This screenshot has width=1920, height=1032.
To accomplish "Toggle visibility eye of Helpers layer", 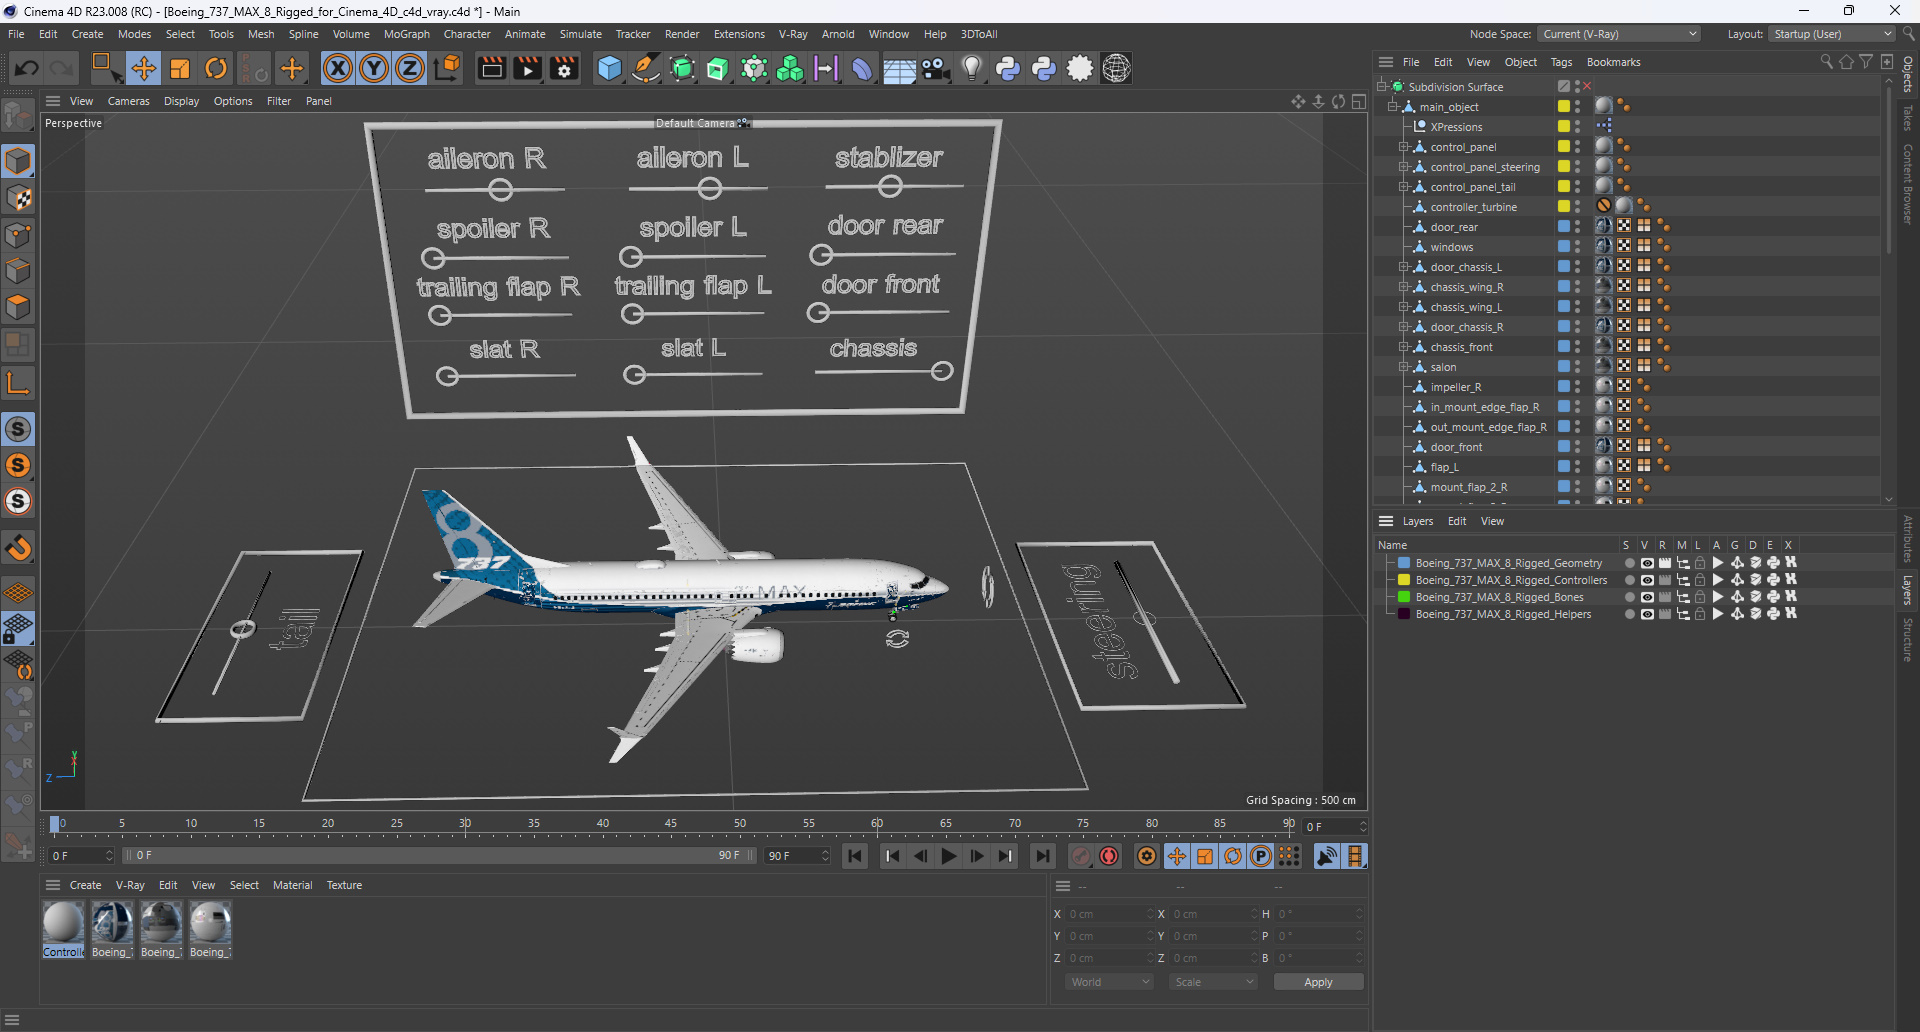I will (x=1647, y=614).
